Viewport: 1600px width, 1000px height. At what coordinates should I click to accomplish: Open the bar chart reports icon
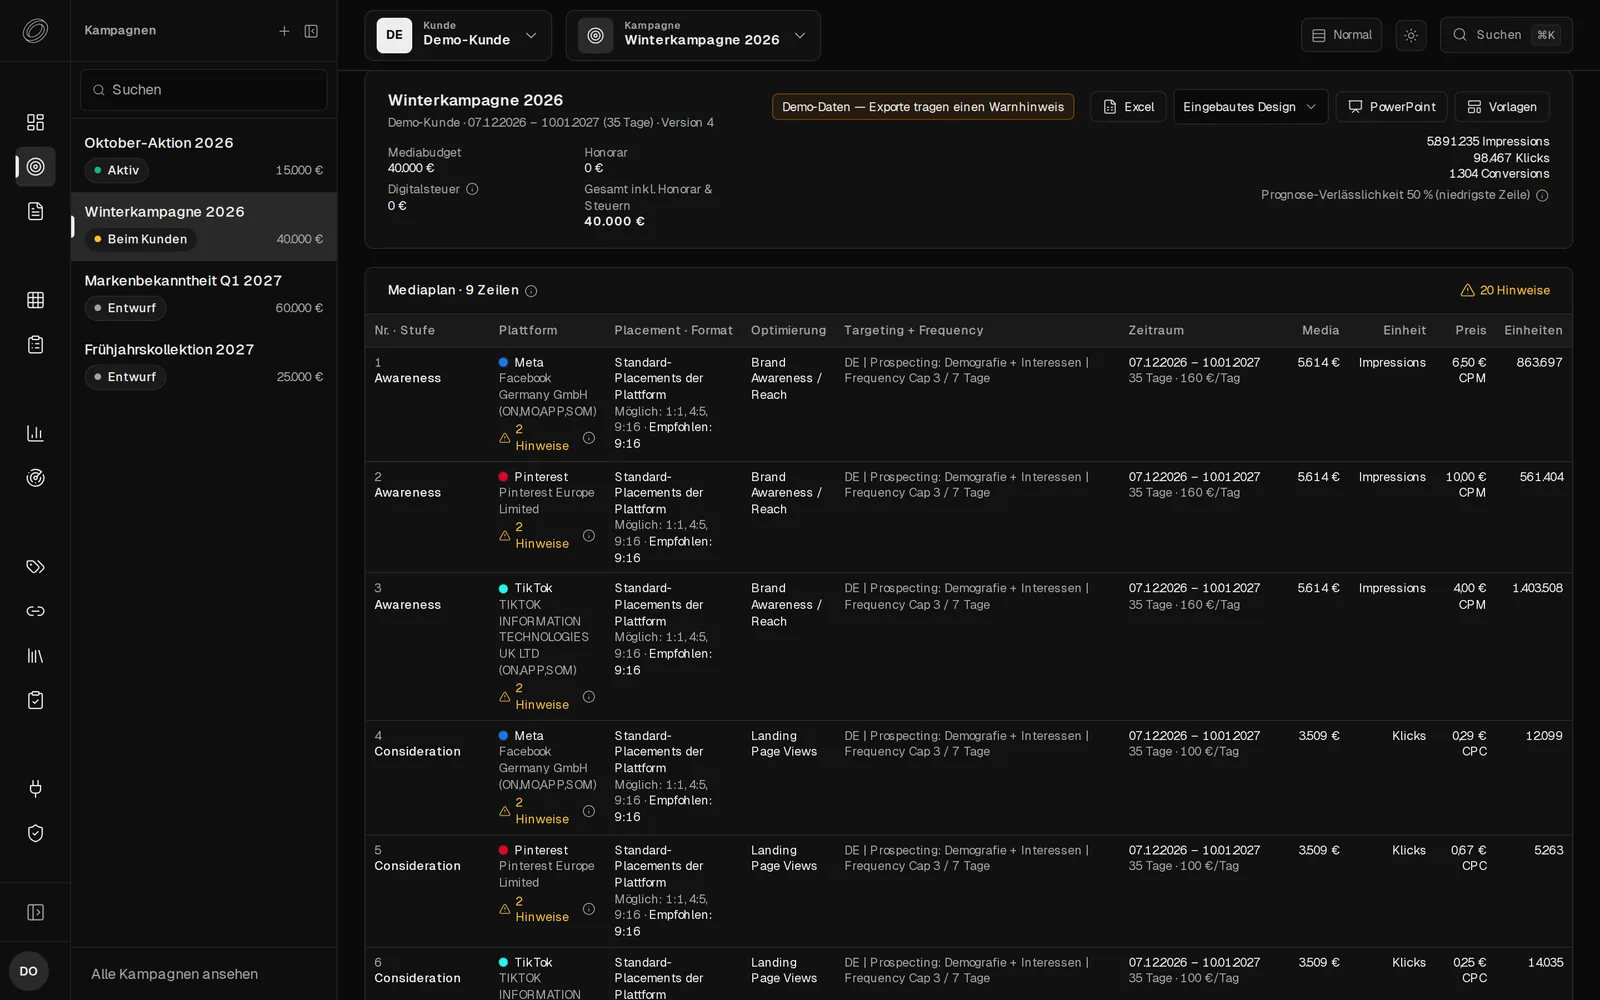pyautogui.click(x=35, y=433)
